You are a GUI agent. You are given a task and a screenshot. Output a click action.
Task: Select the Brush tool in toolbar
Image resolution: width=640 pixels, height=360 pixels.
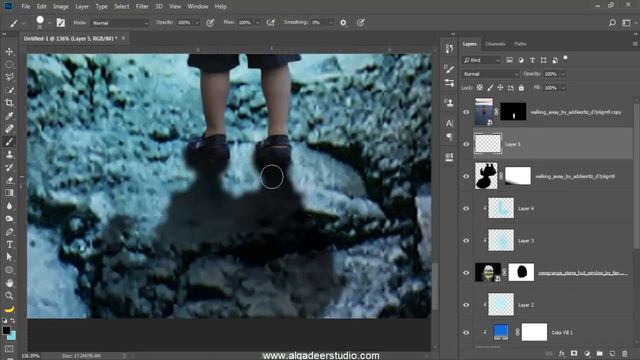[x=9, y=142]
